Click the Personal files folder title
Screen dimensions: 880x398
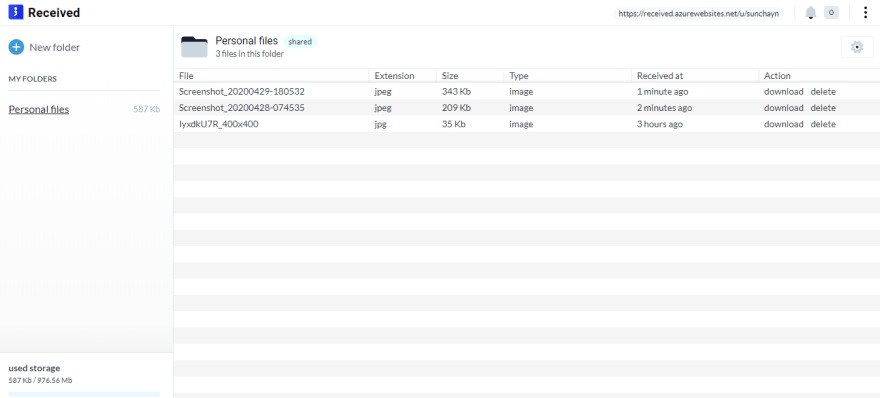point(247,41)
